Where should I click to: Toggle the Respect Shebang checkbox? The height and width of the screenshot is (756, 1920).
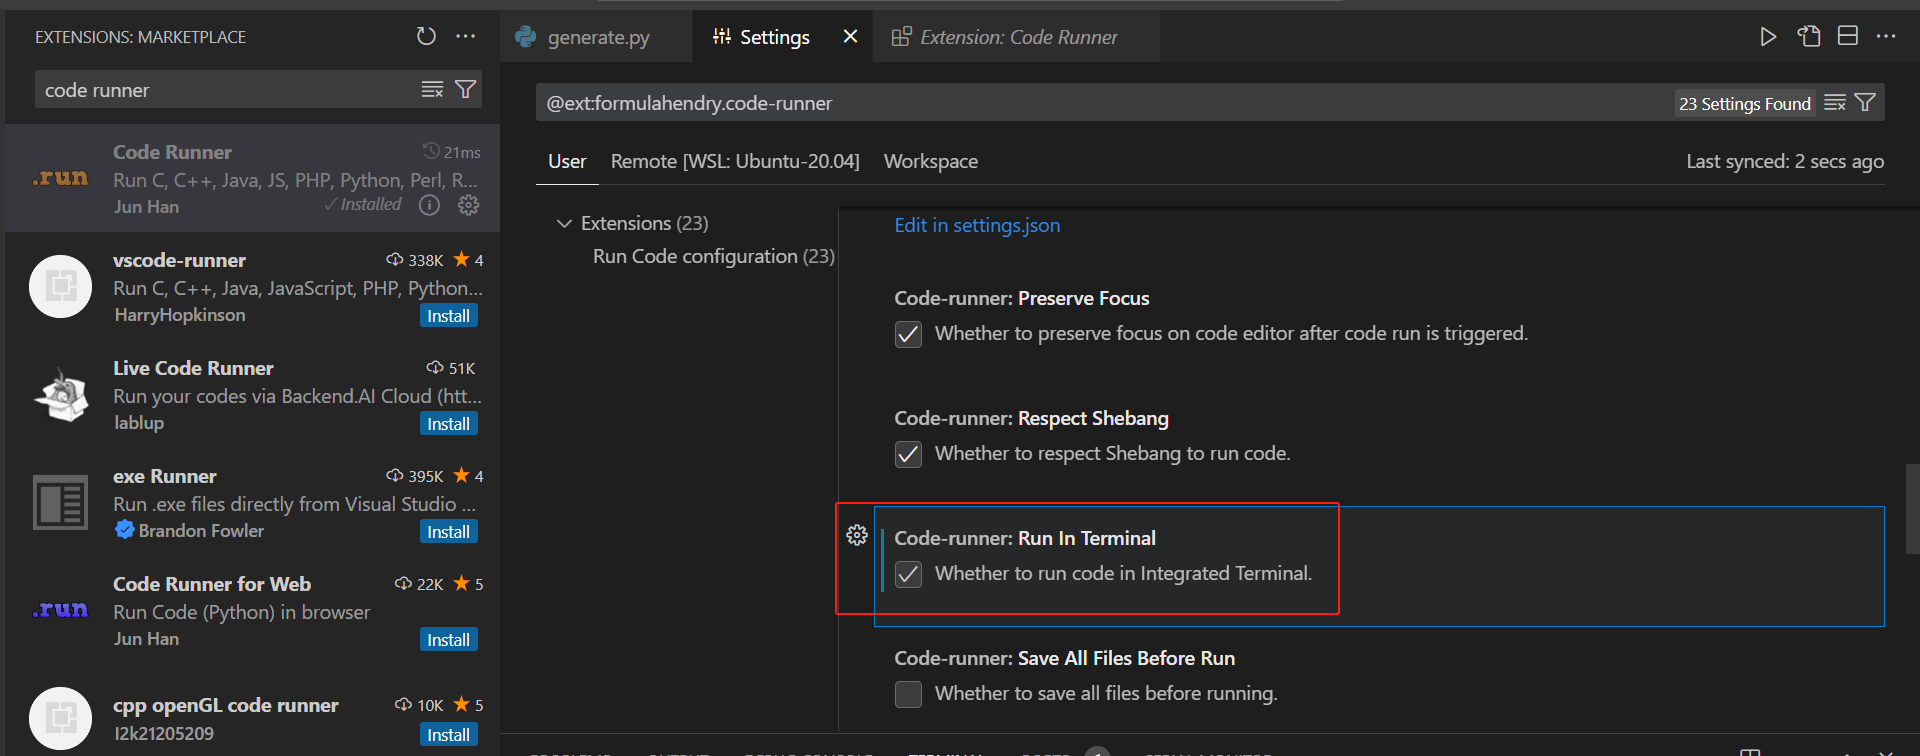908,454
